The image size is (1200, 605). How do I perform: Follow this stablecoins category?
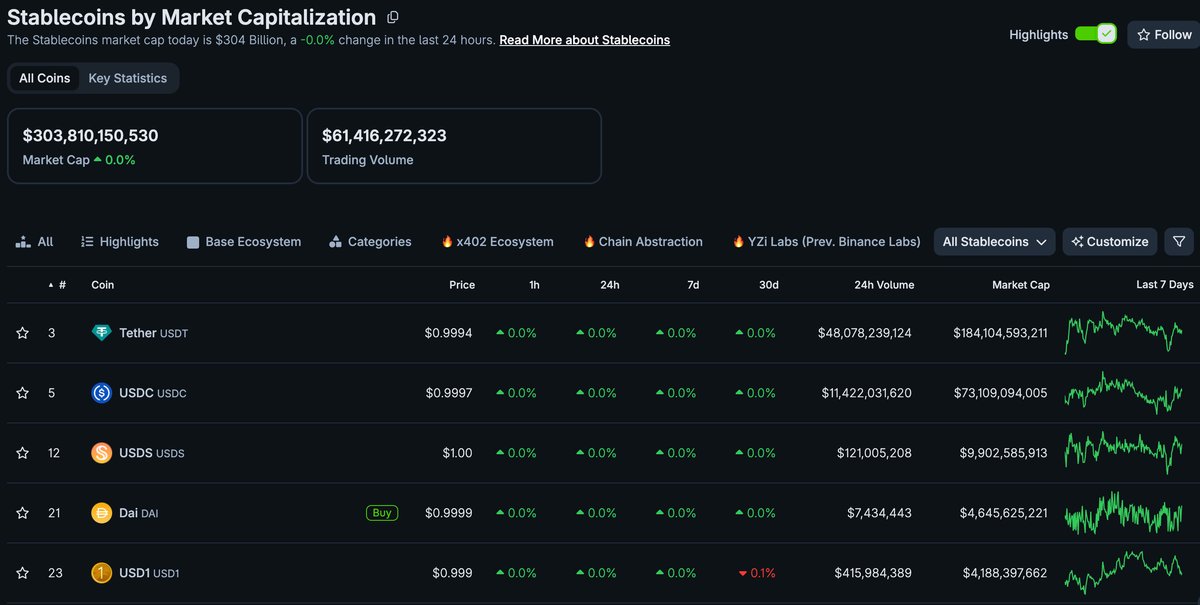click(1163, 34)
